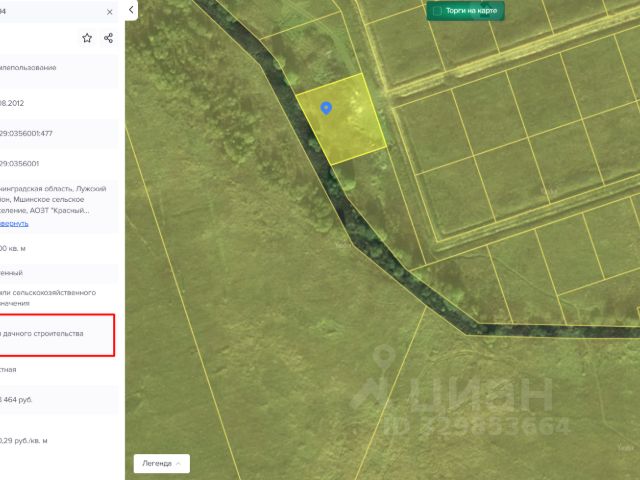Share the parcel via share icon
The width and height of the screenshot is (640, 480).
(x=108, y=38)
